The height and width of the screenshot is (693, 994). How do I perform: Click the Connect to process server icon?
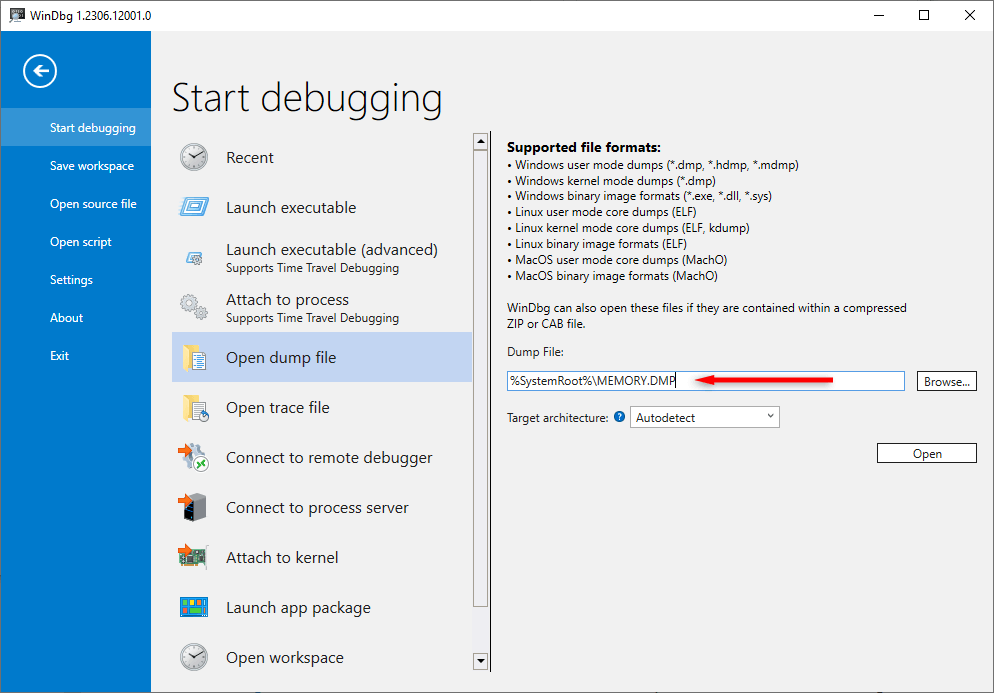tap(193, 507)
